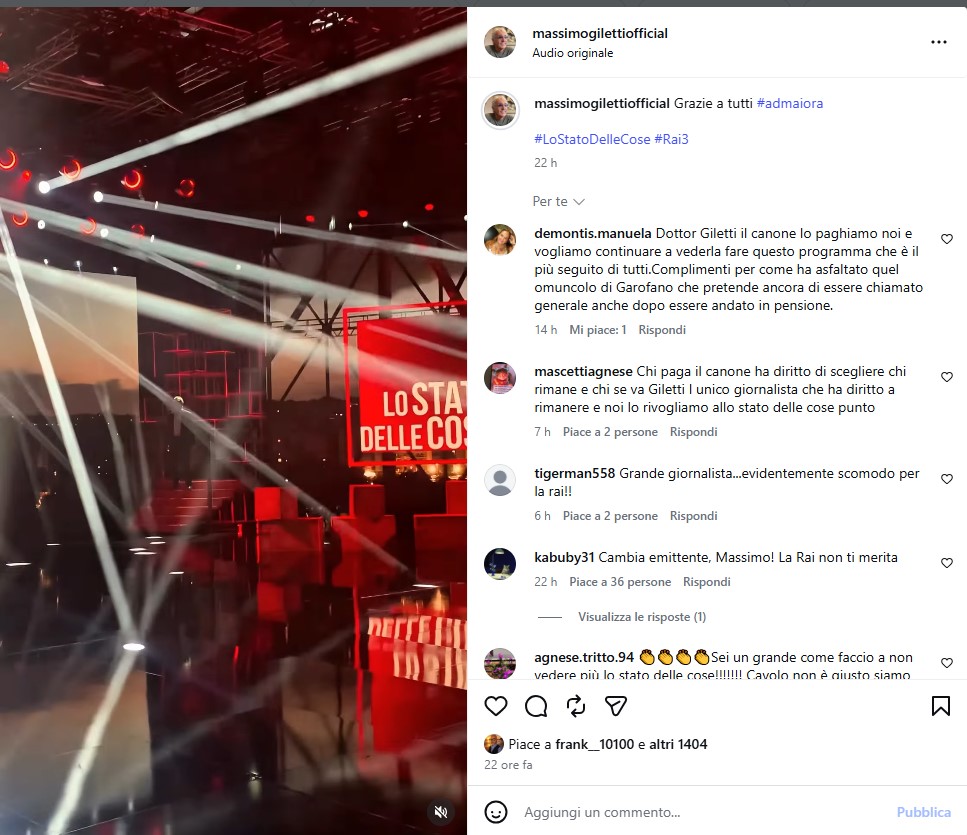The height and width of the screenshot is (835, 967).
Task: Open kabuby31's profile picture
Action: click(500, 564)
